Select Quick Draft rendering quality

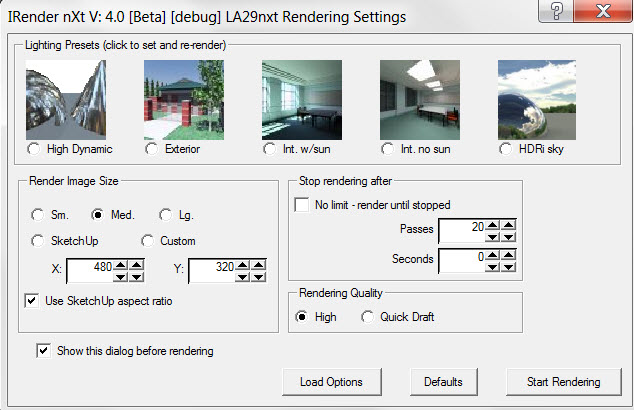tap(367, 317)
